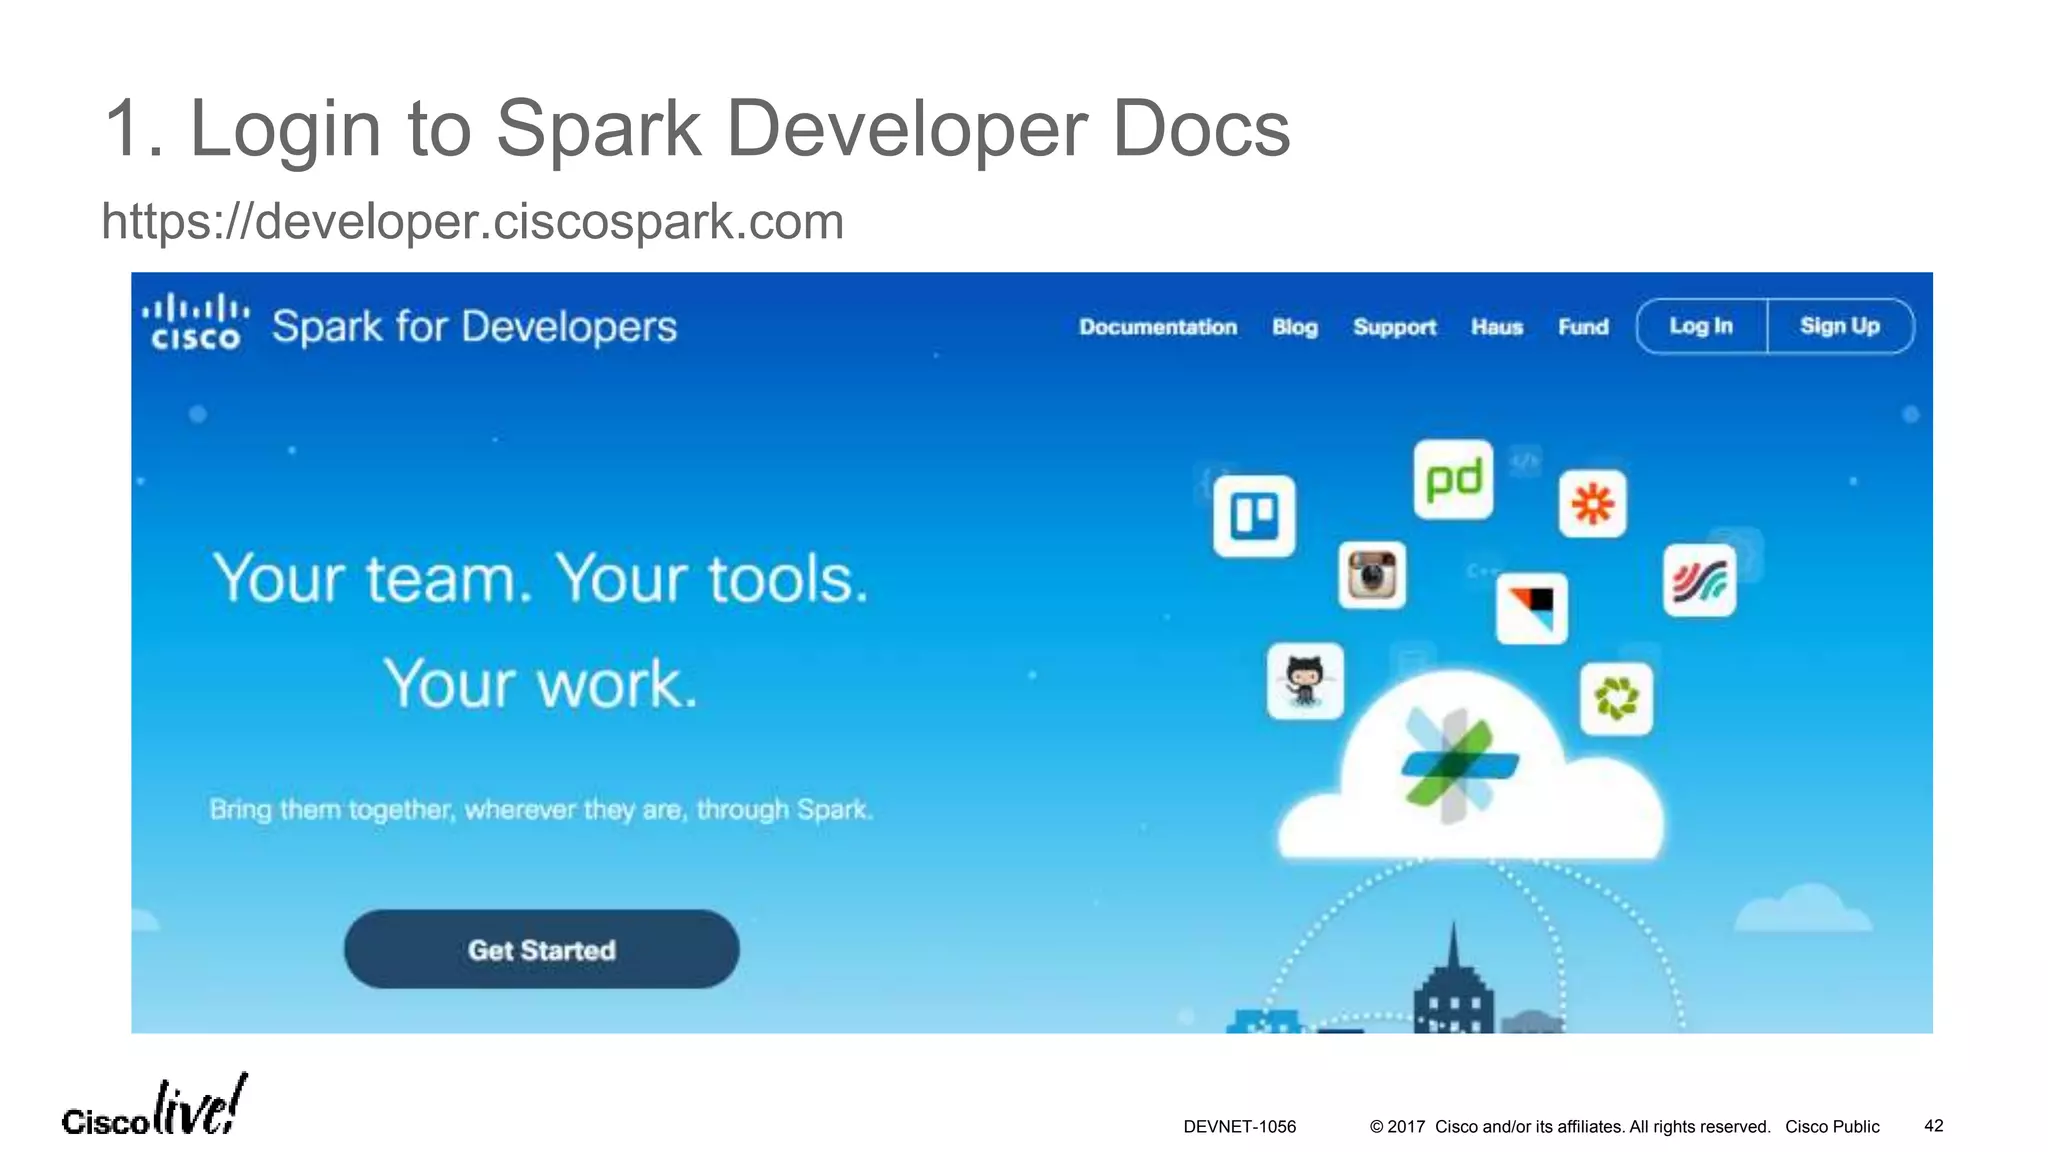The image size is (2048, 1152).
Task: Click the Zapier orange asterisk icon
Action: [1592, 503]
